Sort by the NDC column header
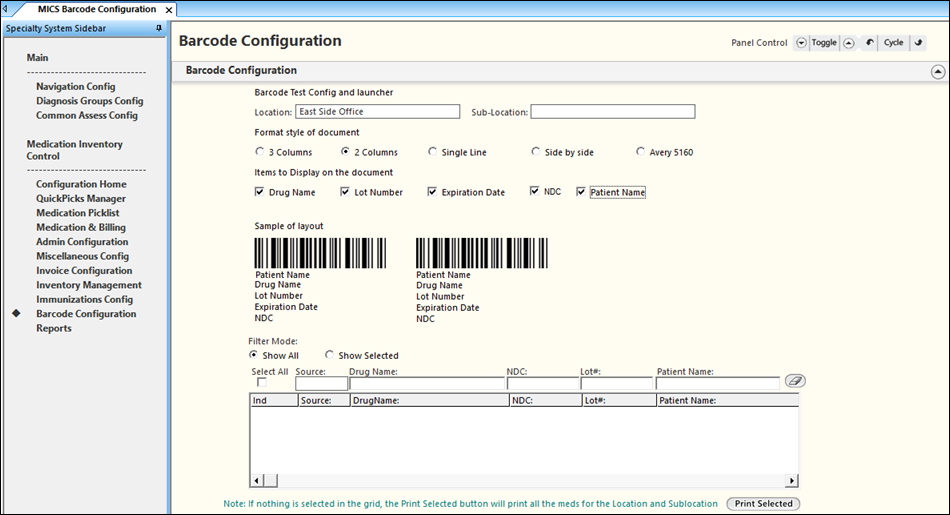This screenshot has height=515, width=950. click(x=545, y=400)
